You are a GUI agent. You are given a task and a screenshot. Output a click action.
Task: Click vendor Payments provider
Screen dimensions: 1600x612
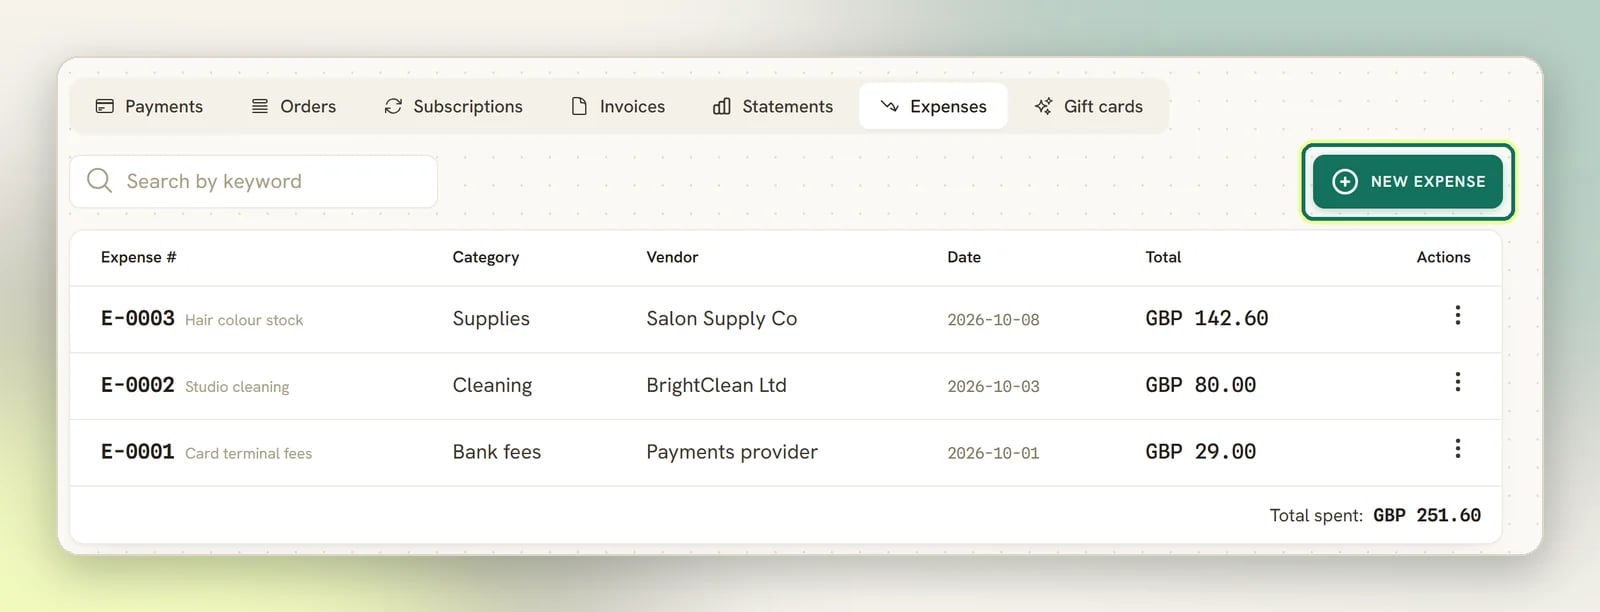click(732, 452)
